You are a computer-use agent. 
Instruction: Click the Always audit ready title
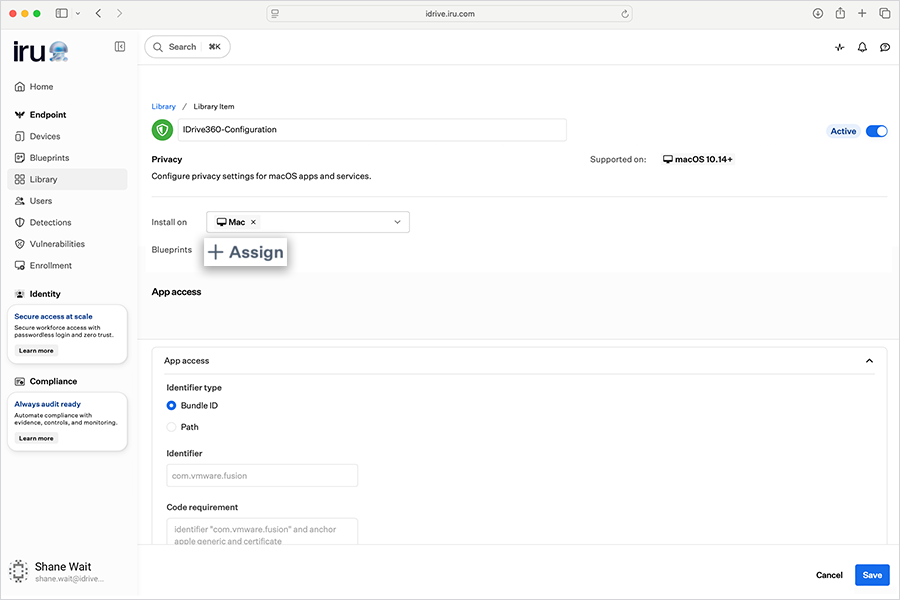(48, 405)
